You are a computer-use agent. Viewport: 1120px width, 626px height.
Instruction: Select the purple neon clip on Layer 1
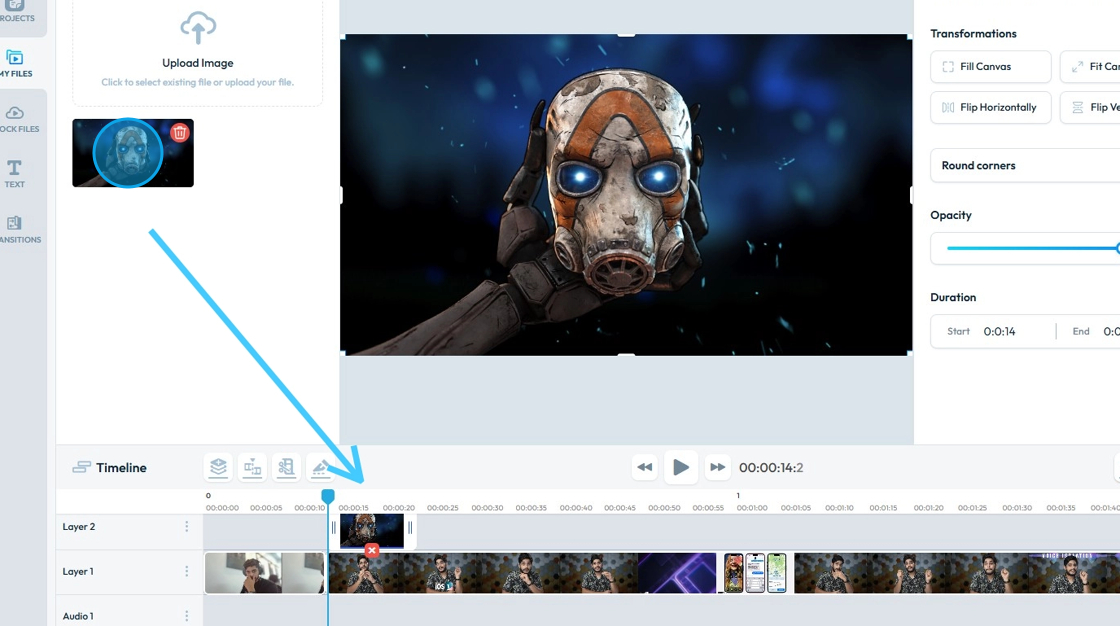(676, 573)
